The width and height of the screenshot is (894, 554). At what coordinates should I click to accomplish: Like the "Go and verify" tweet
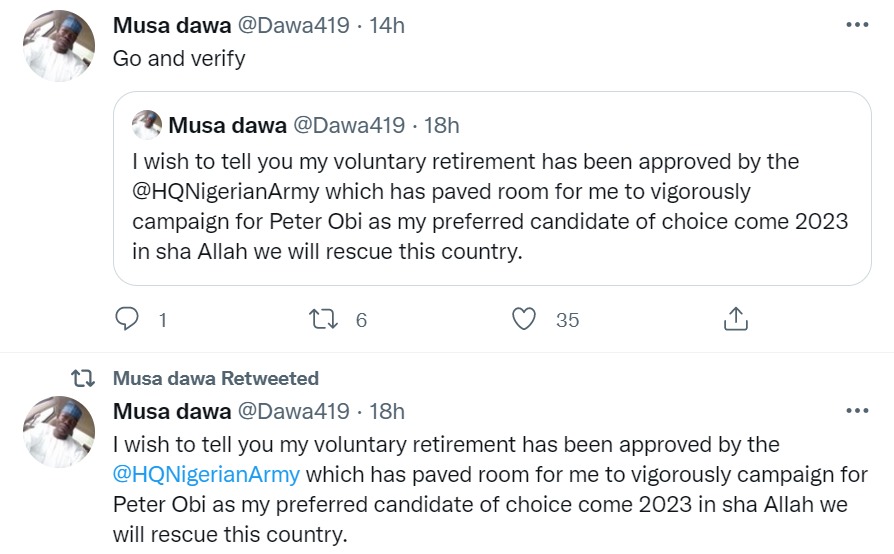click(x=524, y=319)
